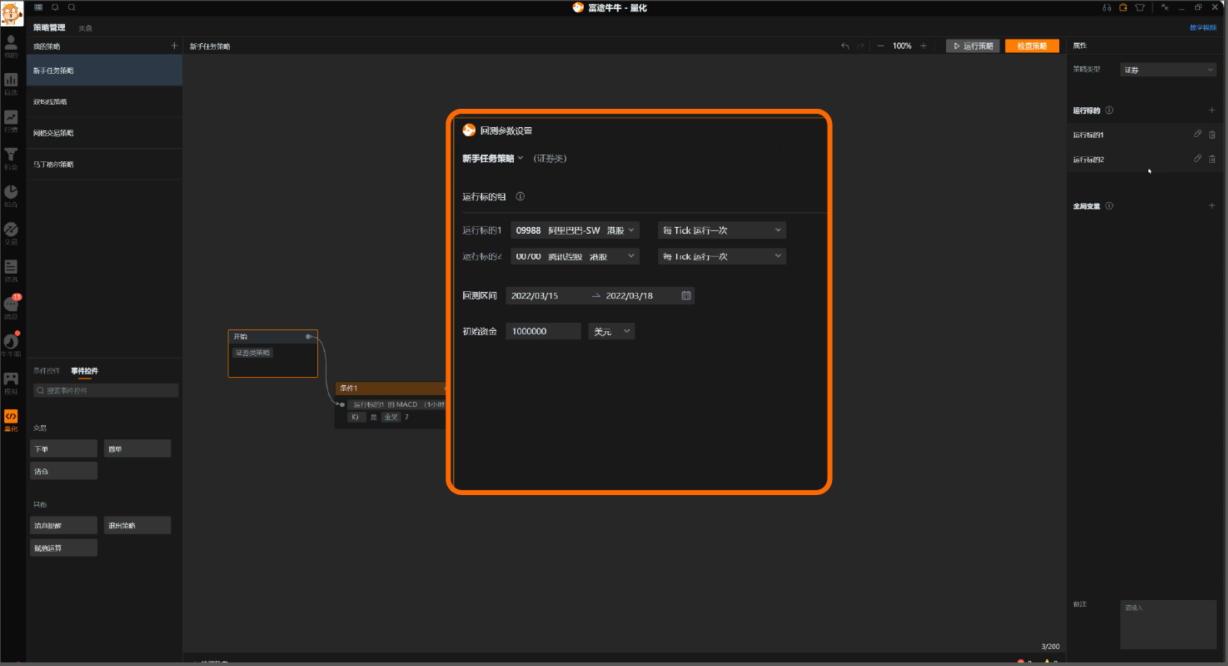Zoom in the canvas with plus icon
1228x666 pixels.
coord(923,46)
